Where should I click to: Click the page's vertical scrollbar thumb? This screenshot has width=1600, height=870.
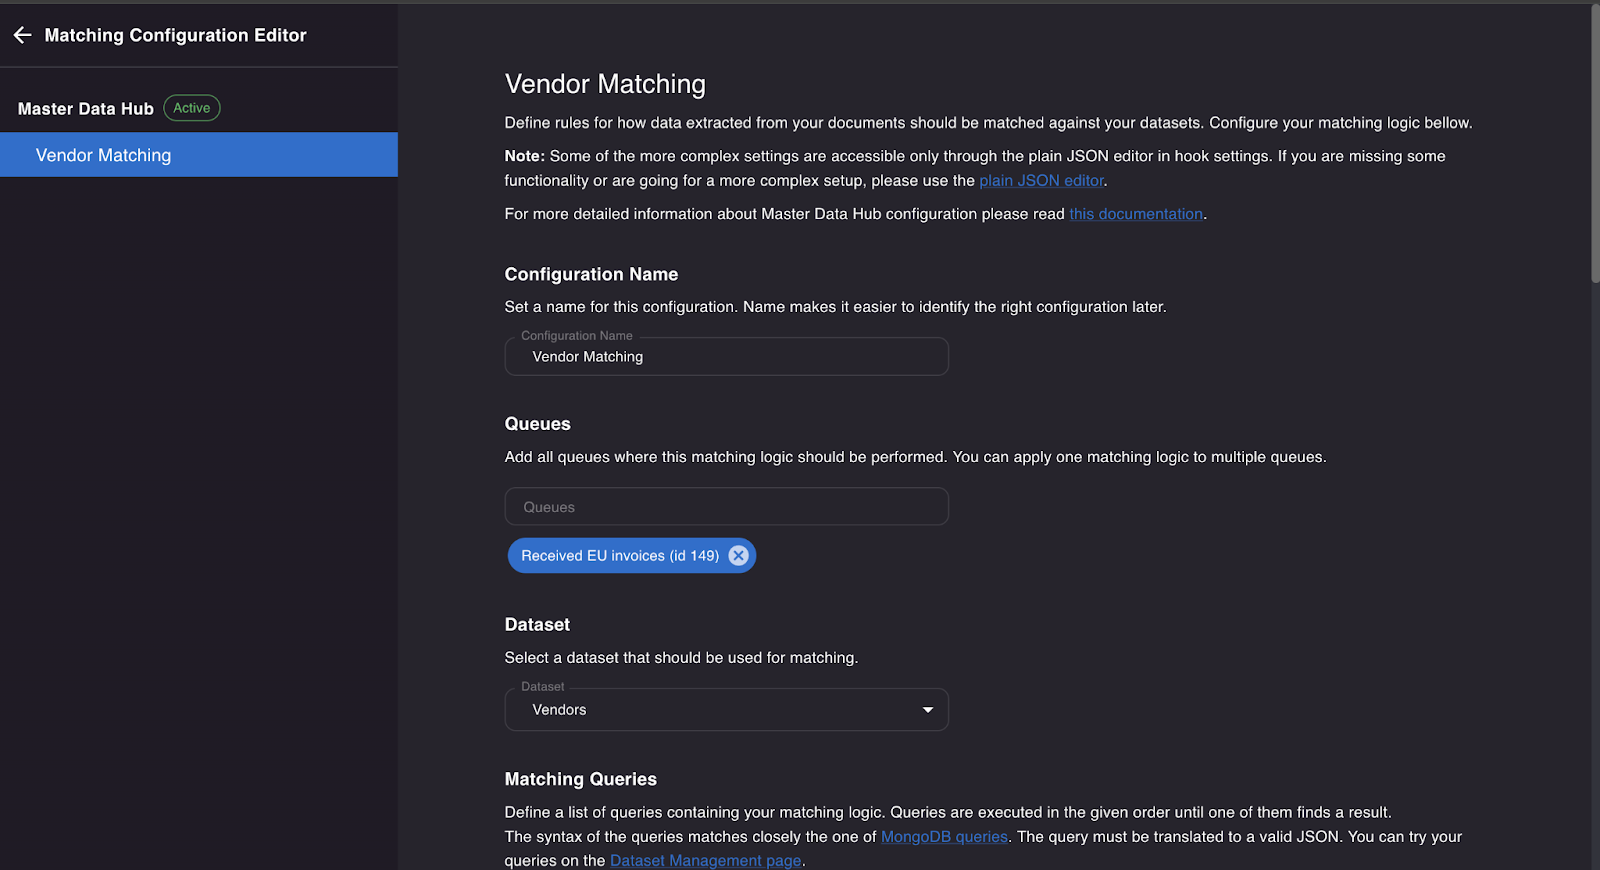click(x=1595, y=140)
